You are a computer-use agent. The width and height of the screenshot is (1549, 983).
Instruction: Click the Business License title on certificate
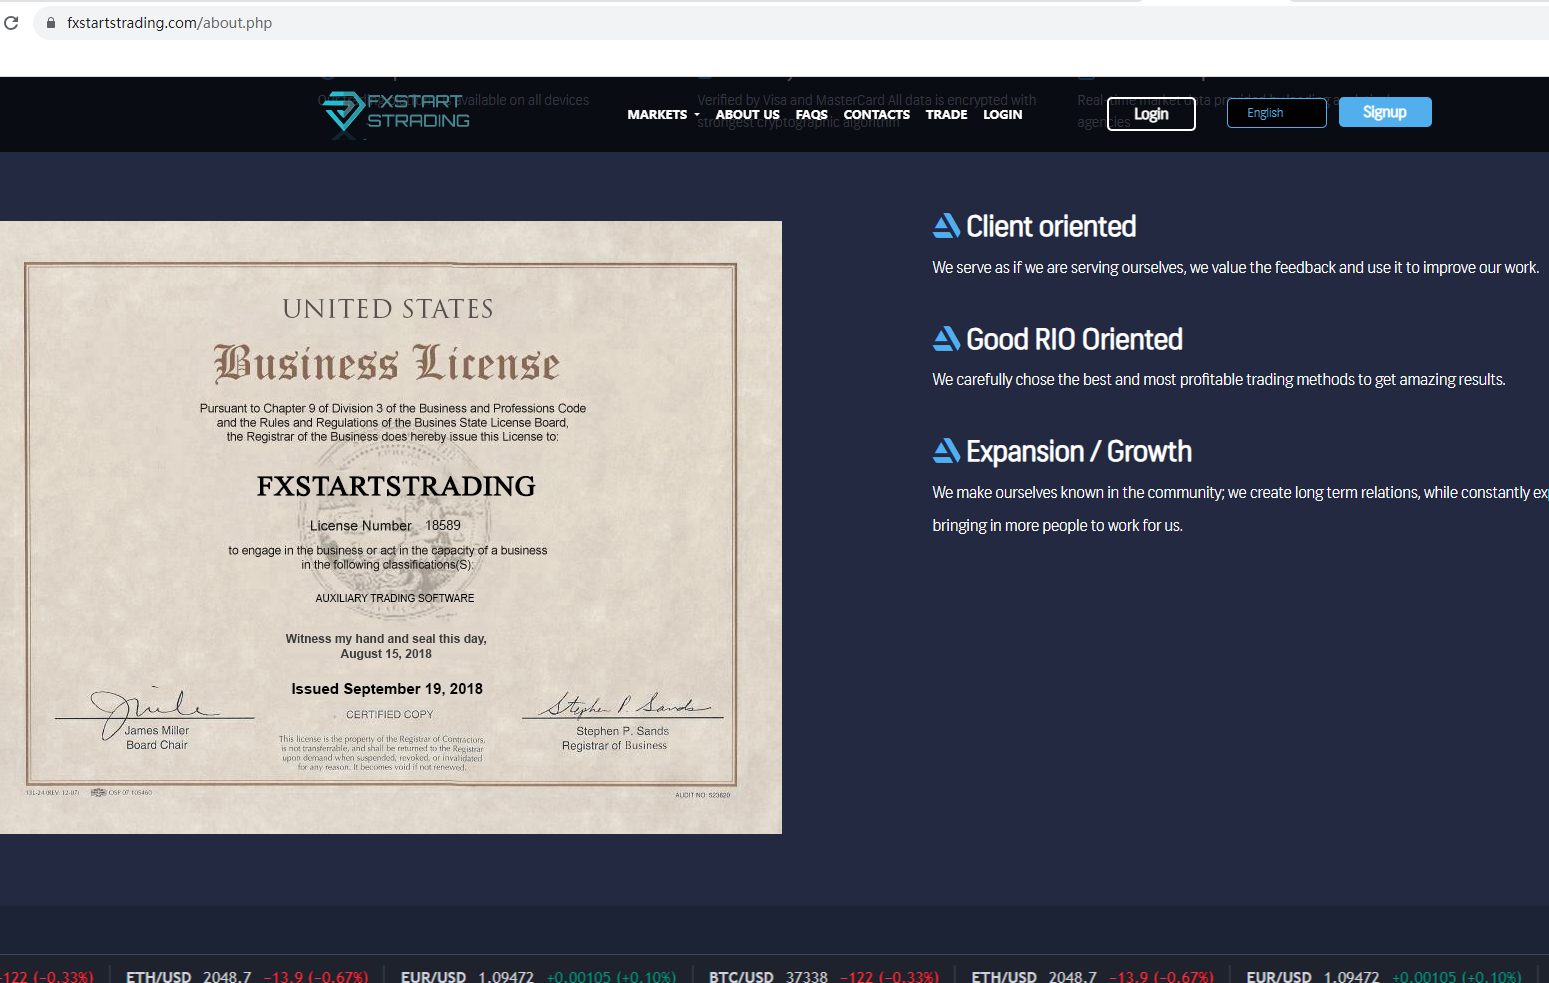pos(387,363)
